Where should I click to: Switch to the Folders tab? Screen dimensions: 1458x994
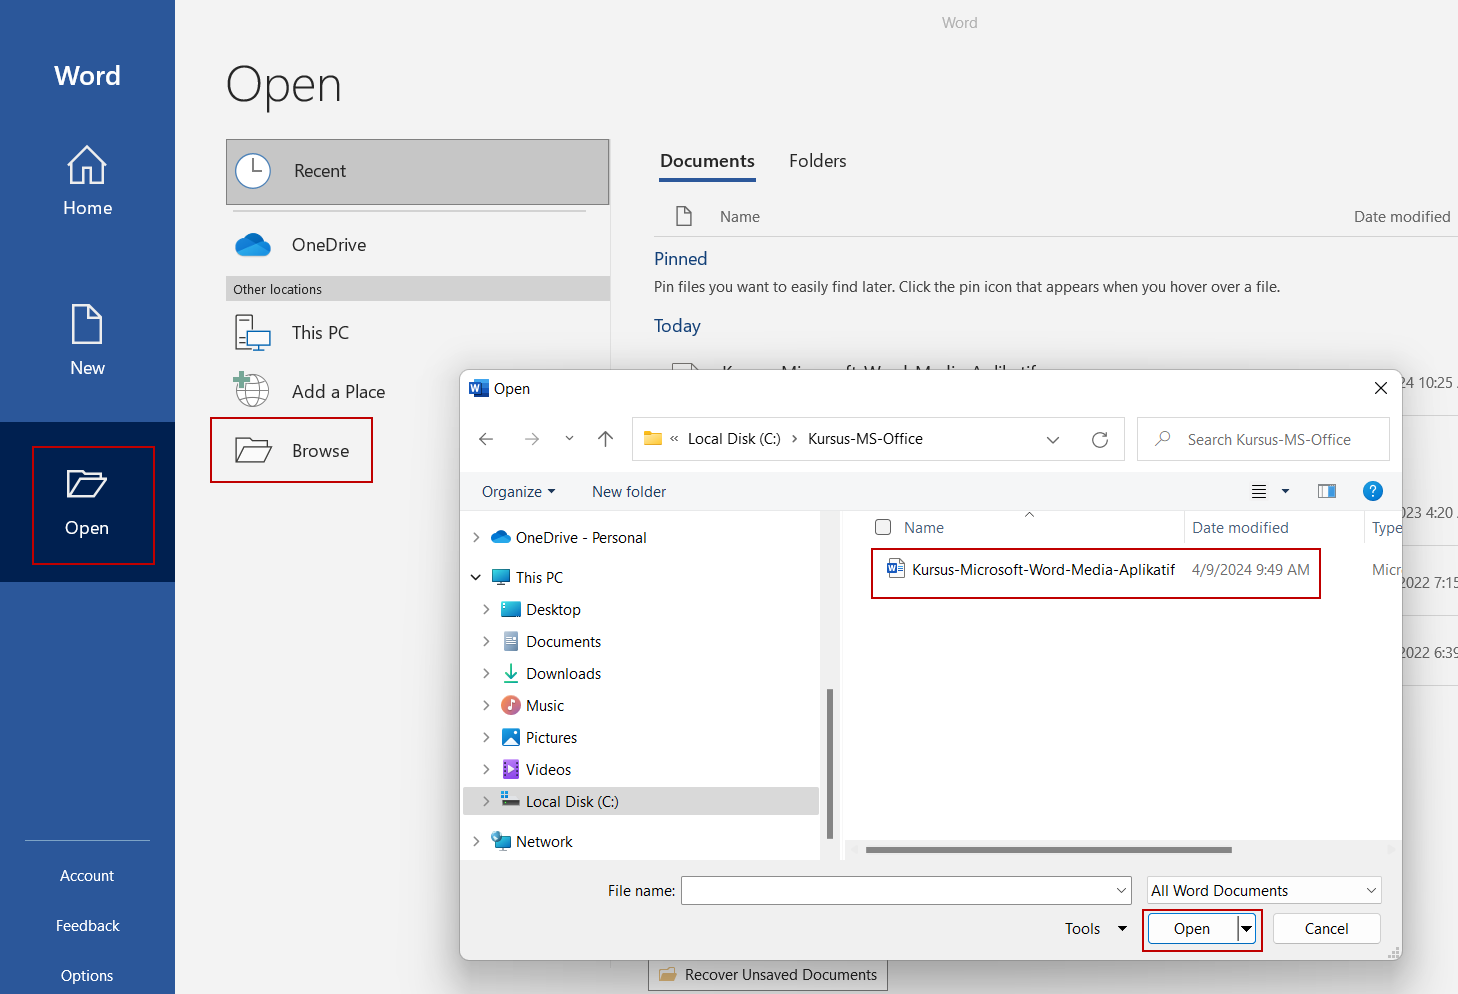(817, 161)
